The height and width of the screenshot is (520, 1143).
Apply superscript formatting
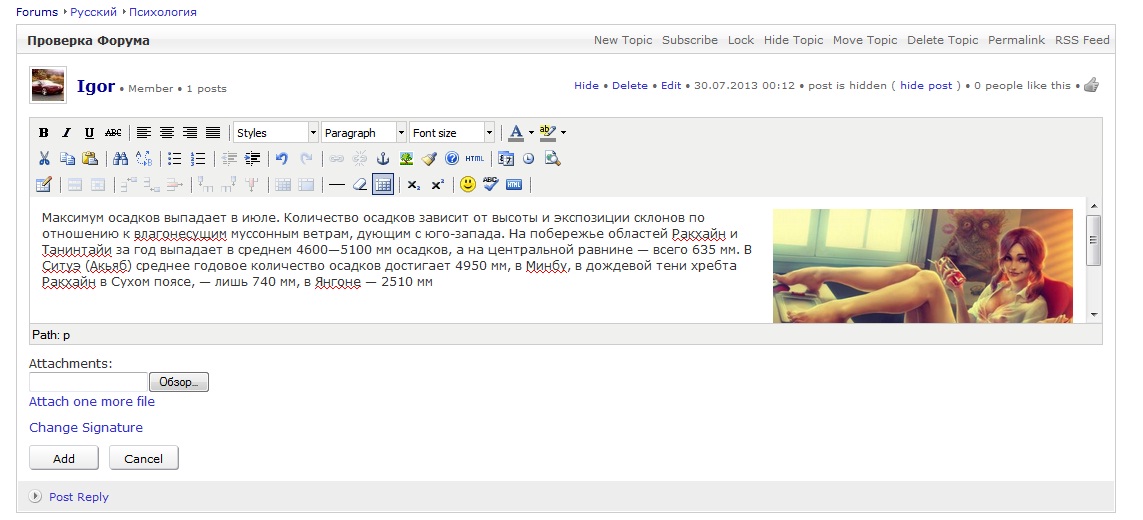pos(437,185)
